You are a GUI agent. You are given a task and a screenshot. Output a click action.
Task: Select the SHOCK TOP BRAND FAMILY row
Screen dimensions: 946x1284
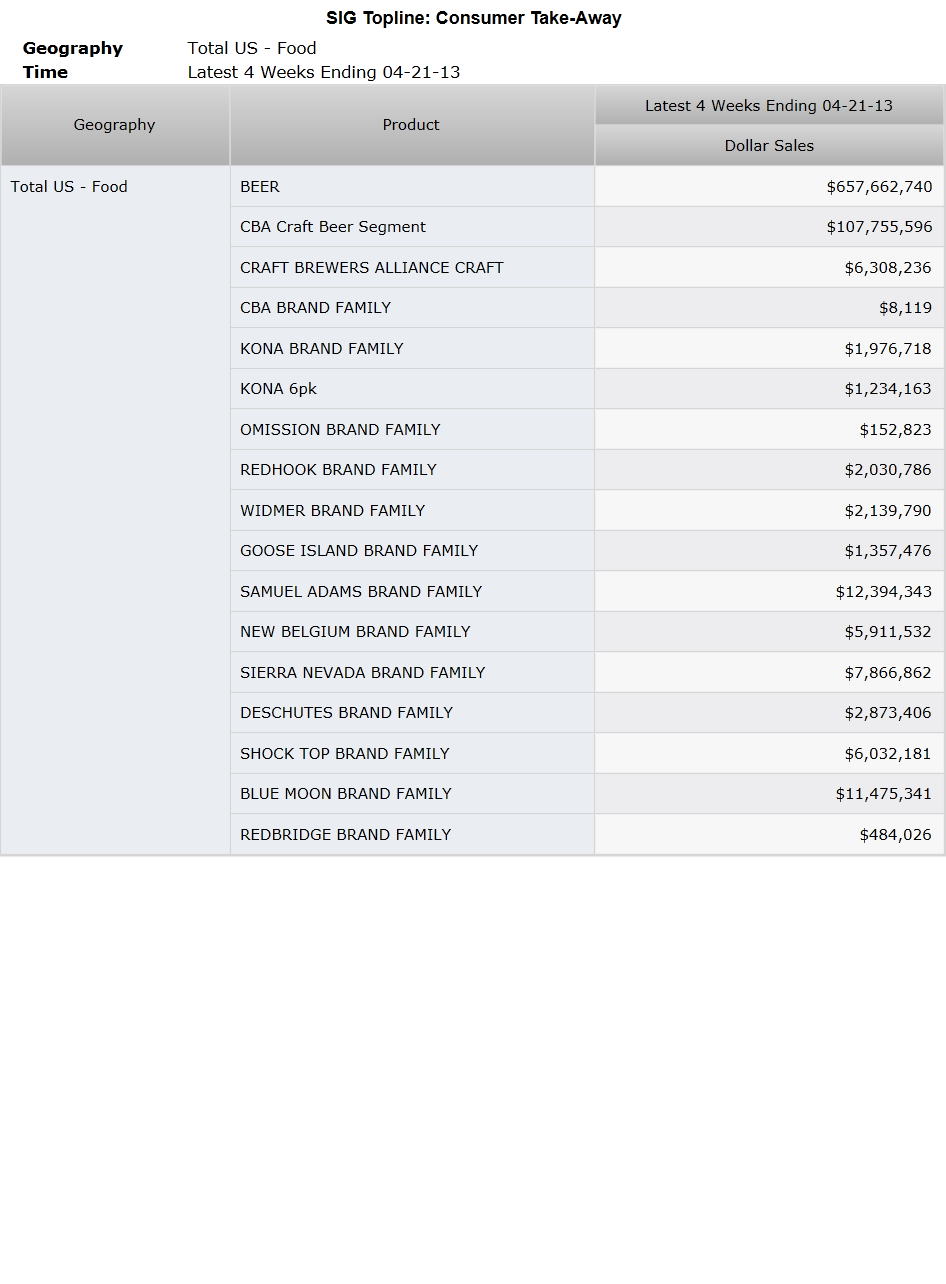(412, 754)
